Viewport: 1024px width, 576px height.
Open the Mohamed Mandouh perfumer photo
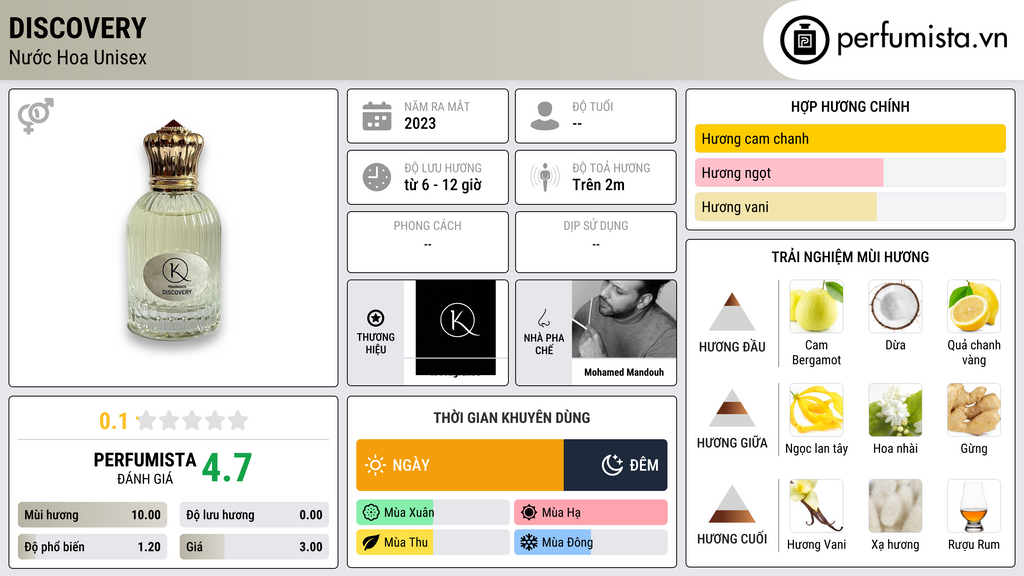[x=624, y=319]
